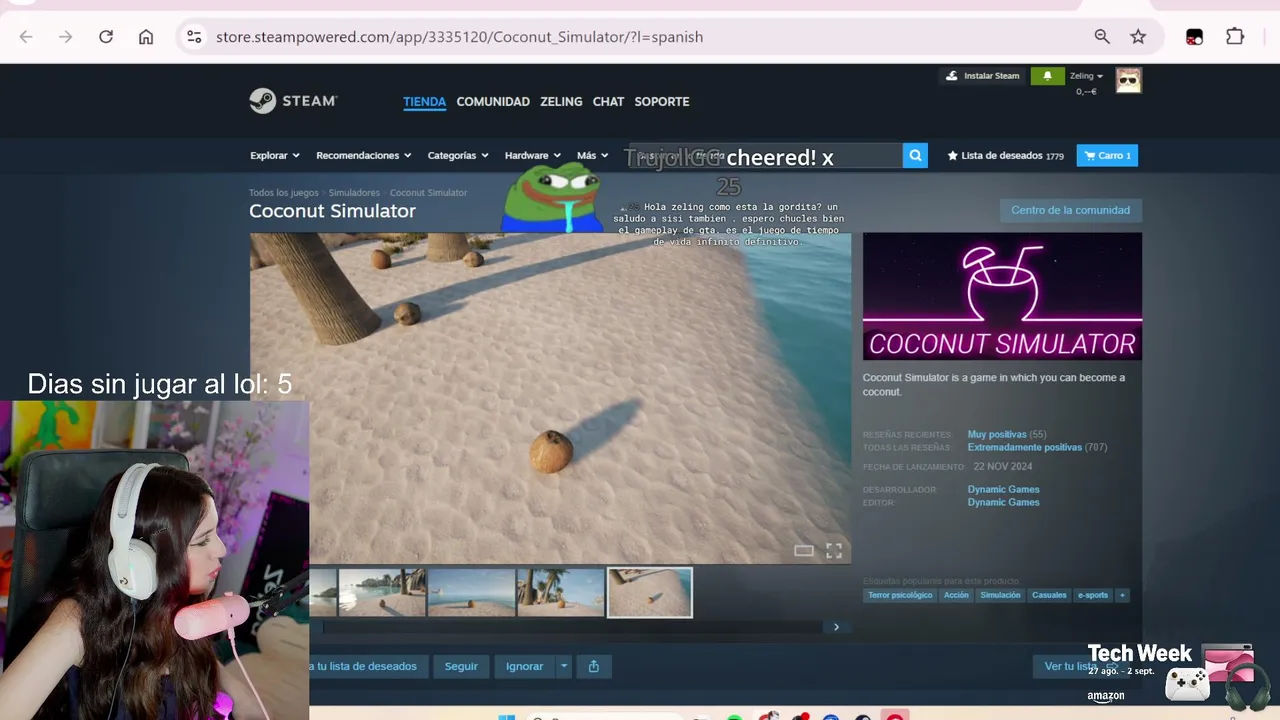Open Steam notifications bell
1280x720 pixels.
(1047, 76)
